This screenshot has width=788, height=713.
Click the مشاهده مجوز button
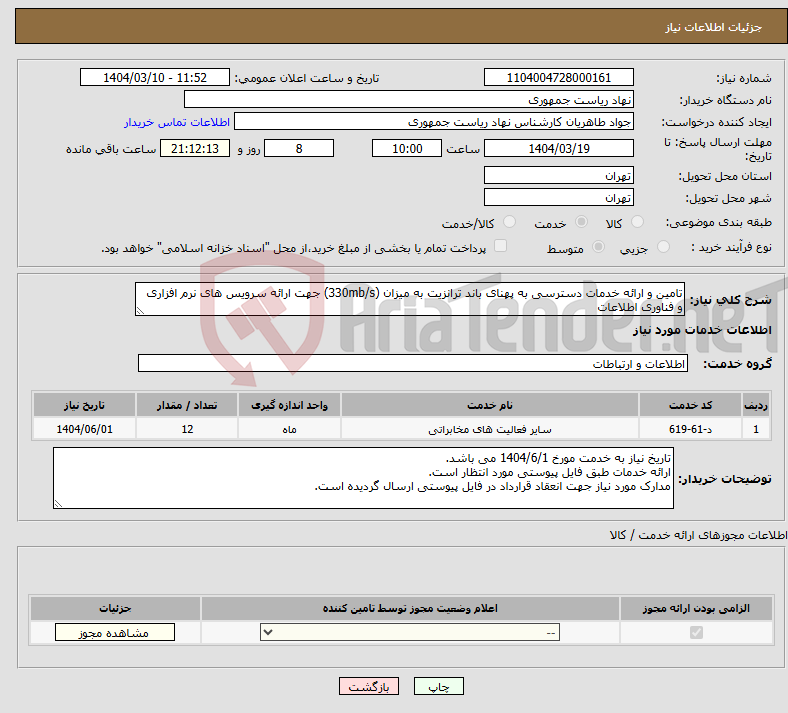tap(115, 632)
